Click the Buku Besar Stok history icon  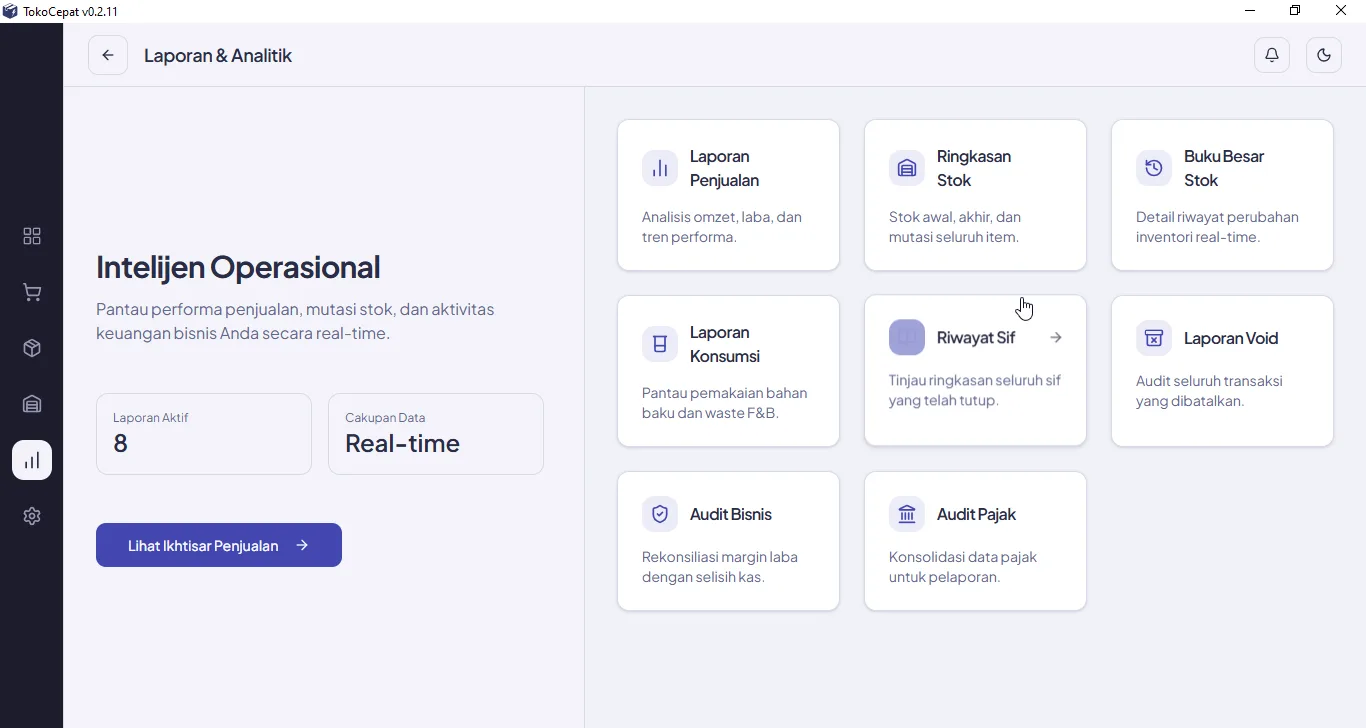pyautogui.click(x=1154, y=168)
